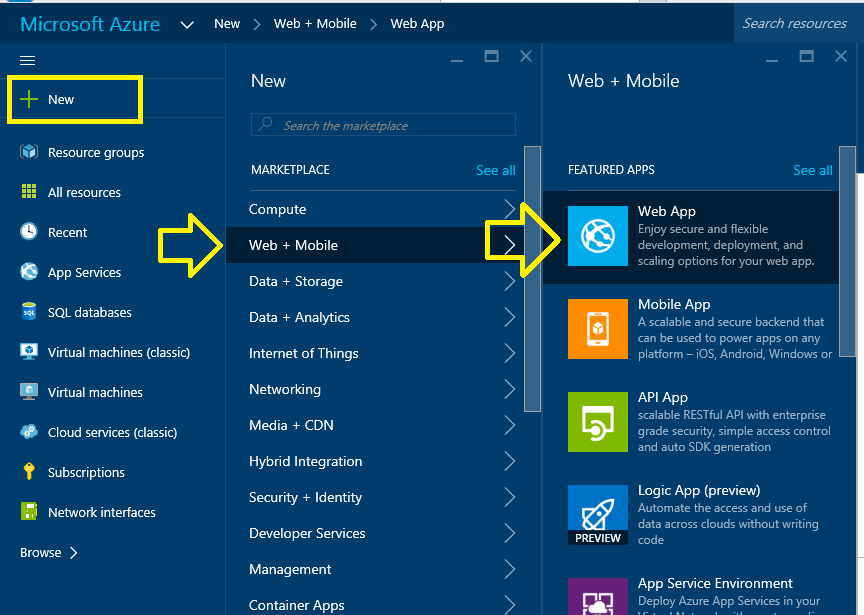The width and height of the screenshot is (864, 615).
Task: Click the SQL databases sidebar label
Action: tap(90, 312)
